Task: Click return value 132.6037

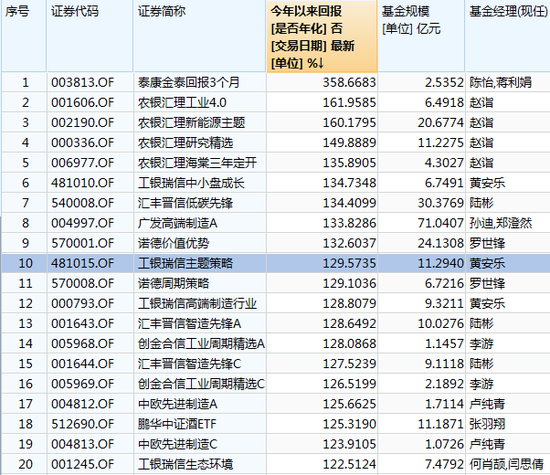Action: pos(349,243)
